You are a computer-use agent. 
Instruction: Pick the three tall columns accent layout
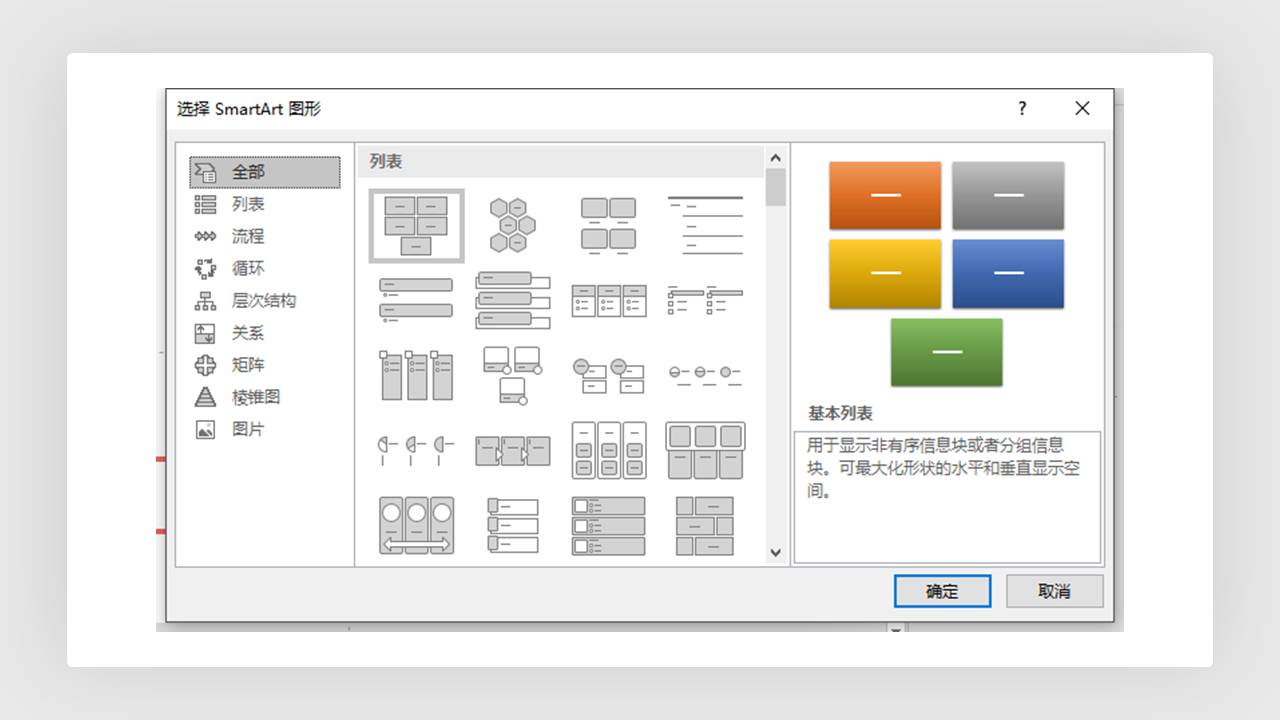[416, 375]
